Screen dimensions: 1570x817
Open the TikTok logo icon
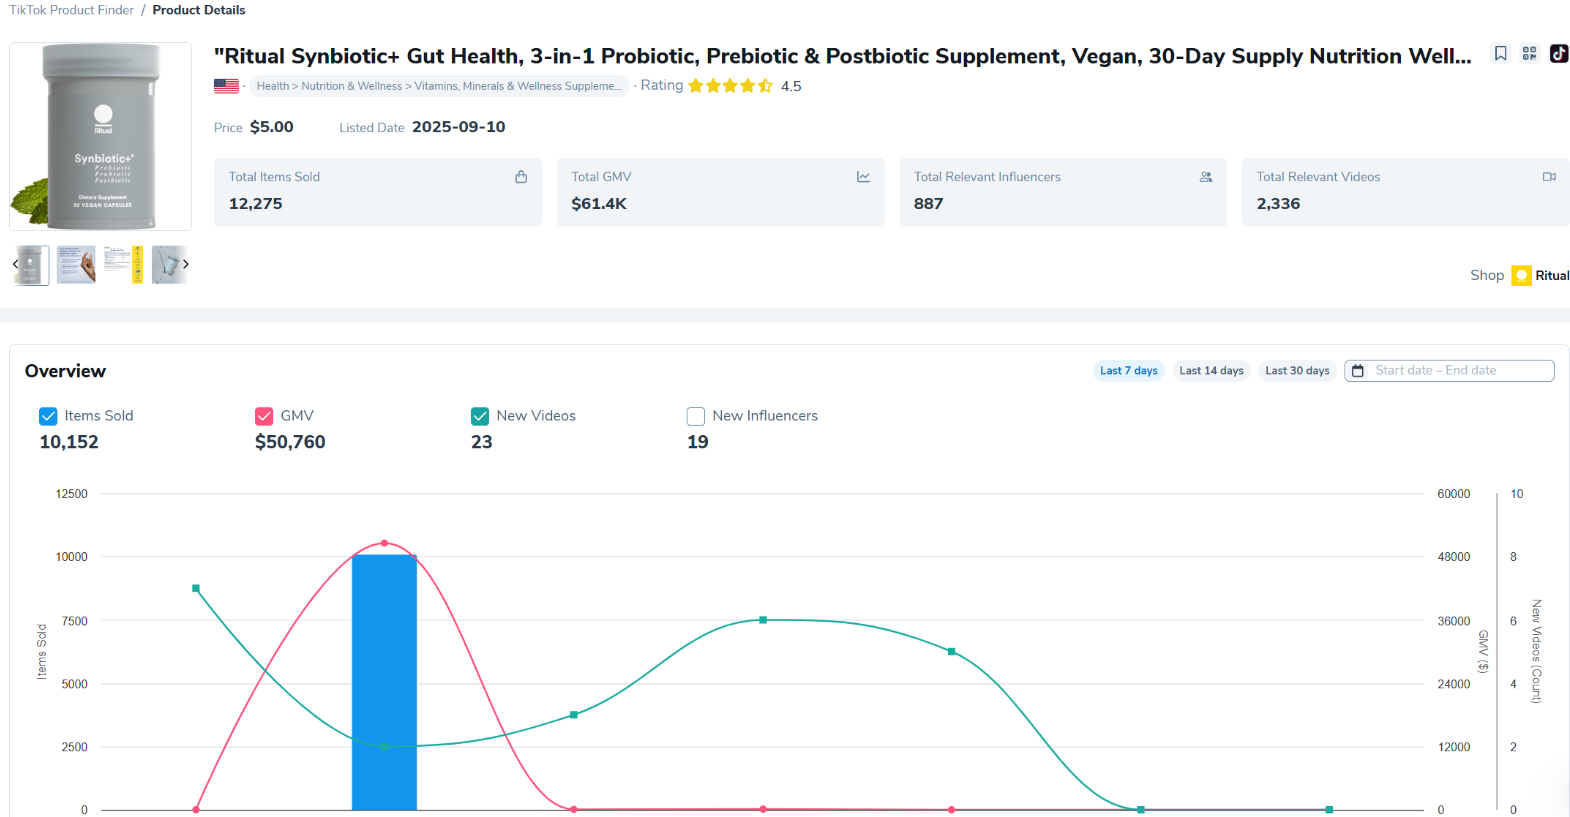pos(1559,54)
